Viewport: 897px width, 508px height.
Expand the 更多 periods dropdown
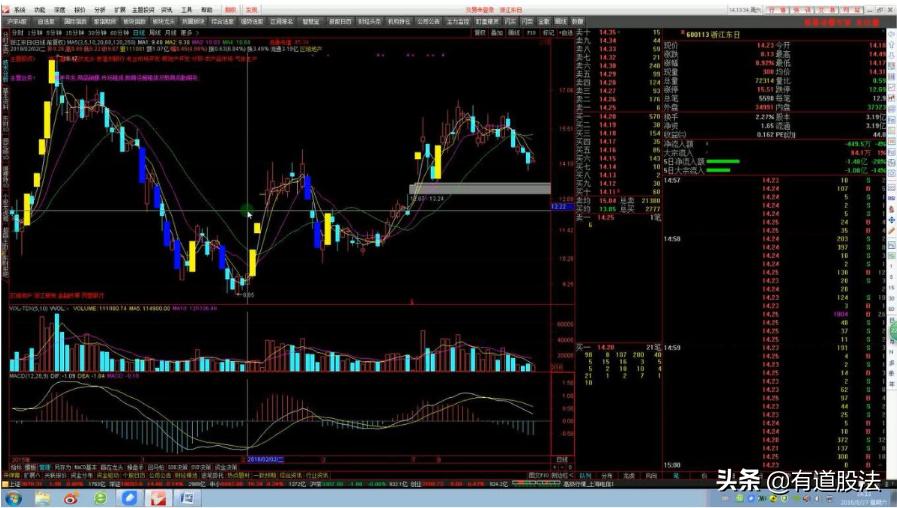click(188, 33)
